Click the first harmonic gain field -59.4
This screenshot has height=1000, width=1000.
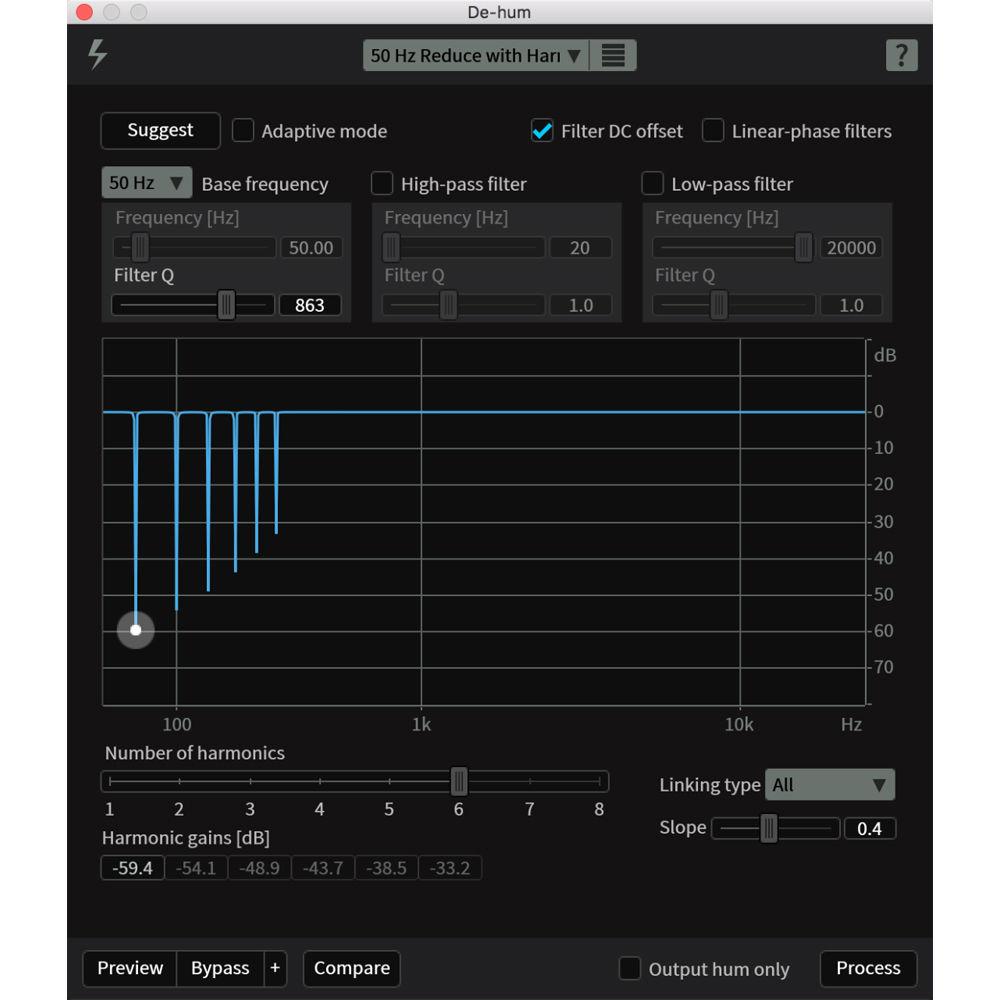coord(133,868)
